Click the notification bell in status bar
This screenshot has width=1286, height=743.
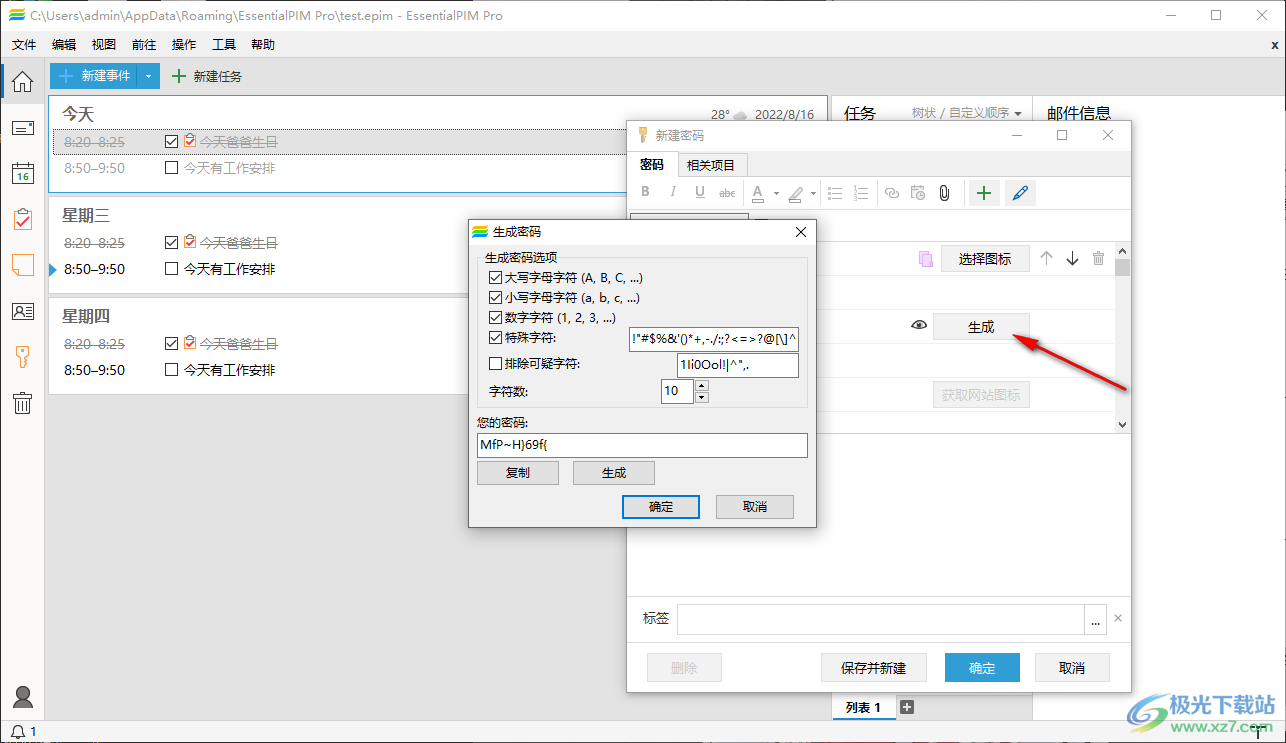(x=18, y=733)
